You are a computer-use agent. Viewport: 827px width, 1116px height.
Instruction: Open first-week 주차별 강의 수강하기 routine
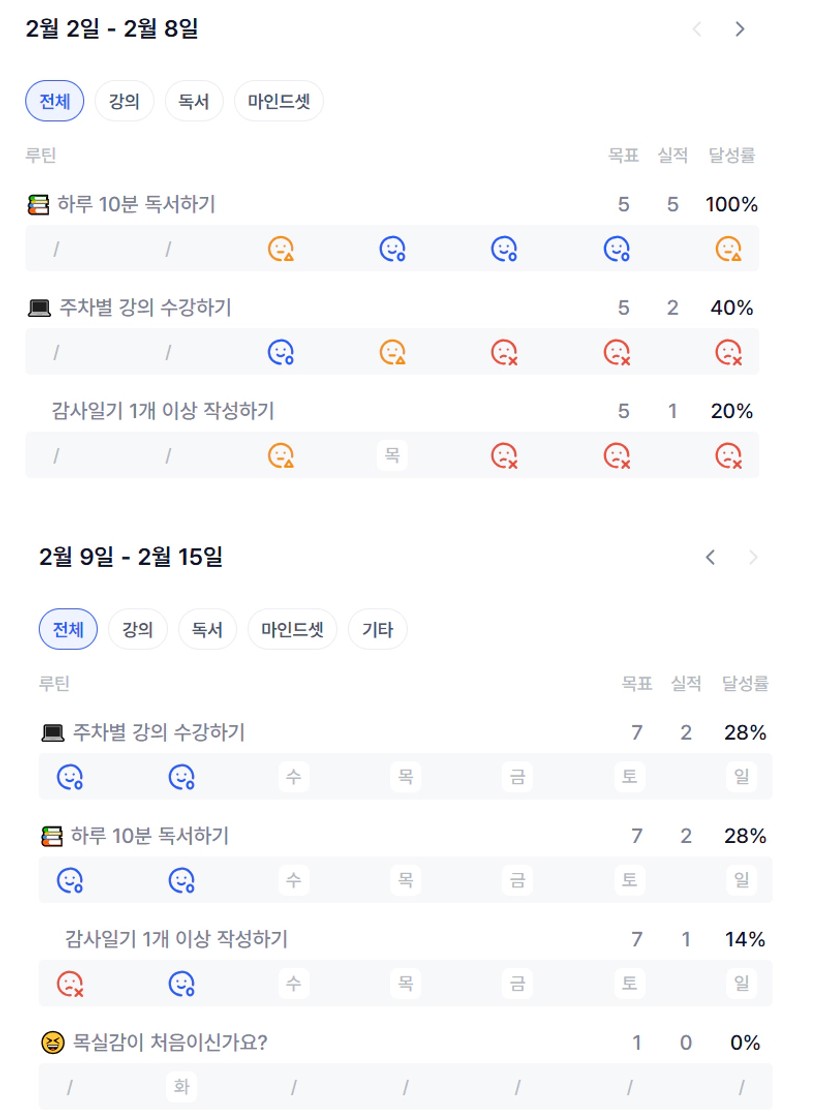click(x=145, y=308)
